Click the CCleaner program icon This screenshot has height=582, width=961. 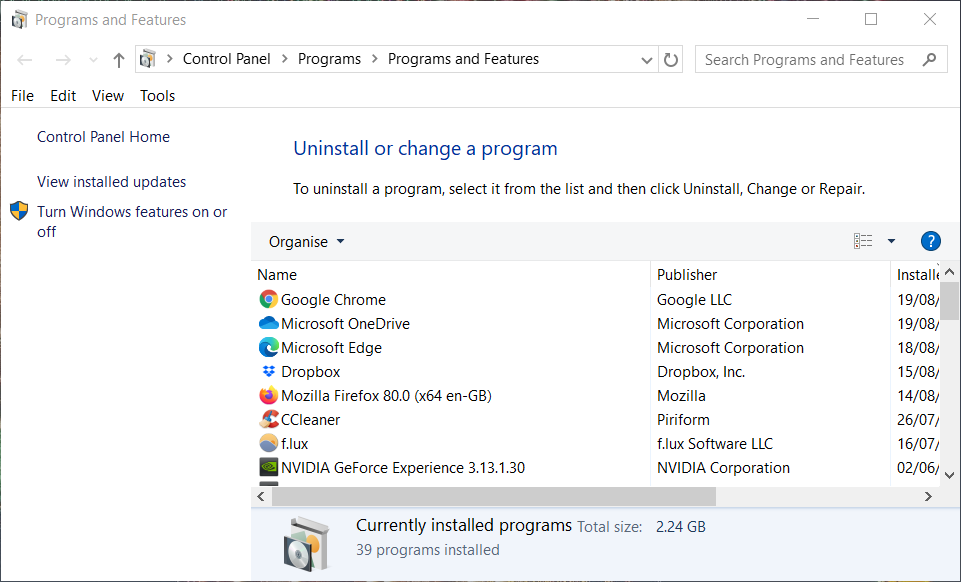coord(268,420)
